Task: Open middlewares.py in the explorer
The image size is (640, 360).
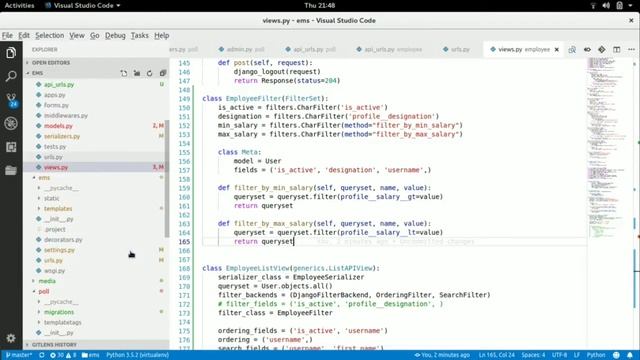Action: pos(96,116)
